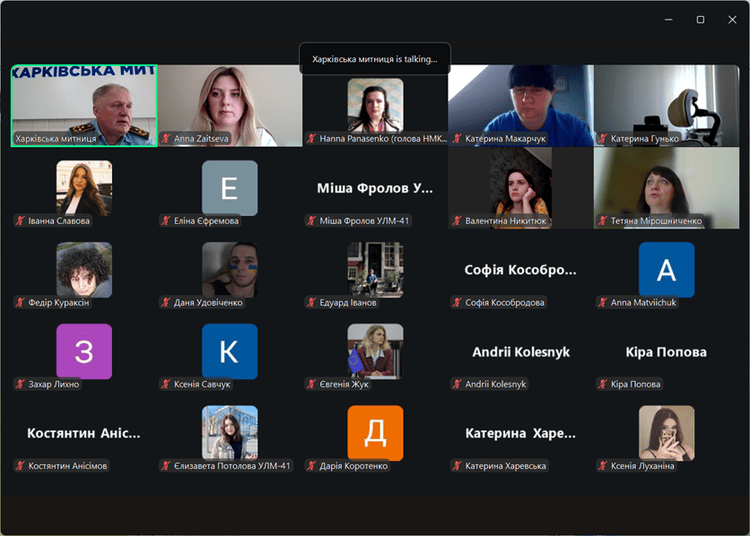Screen dimensions: 750x536
Task: Click the purple "З" avatar tile
Action: [x=84, y=351]
